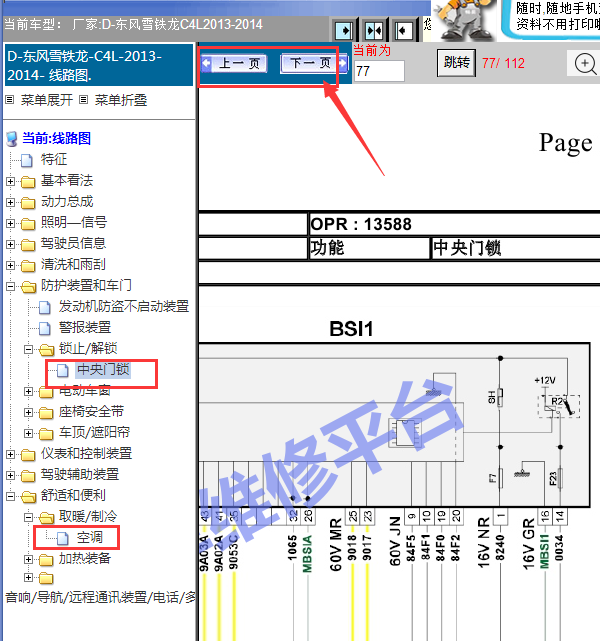Select the 特征 document item

pos(54,159)
